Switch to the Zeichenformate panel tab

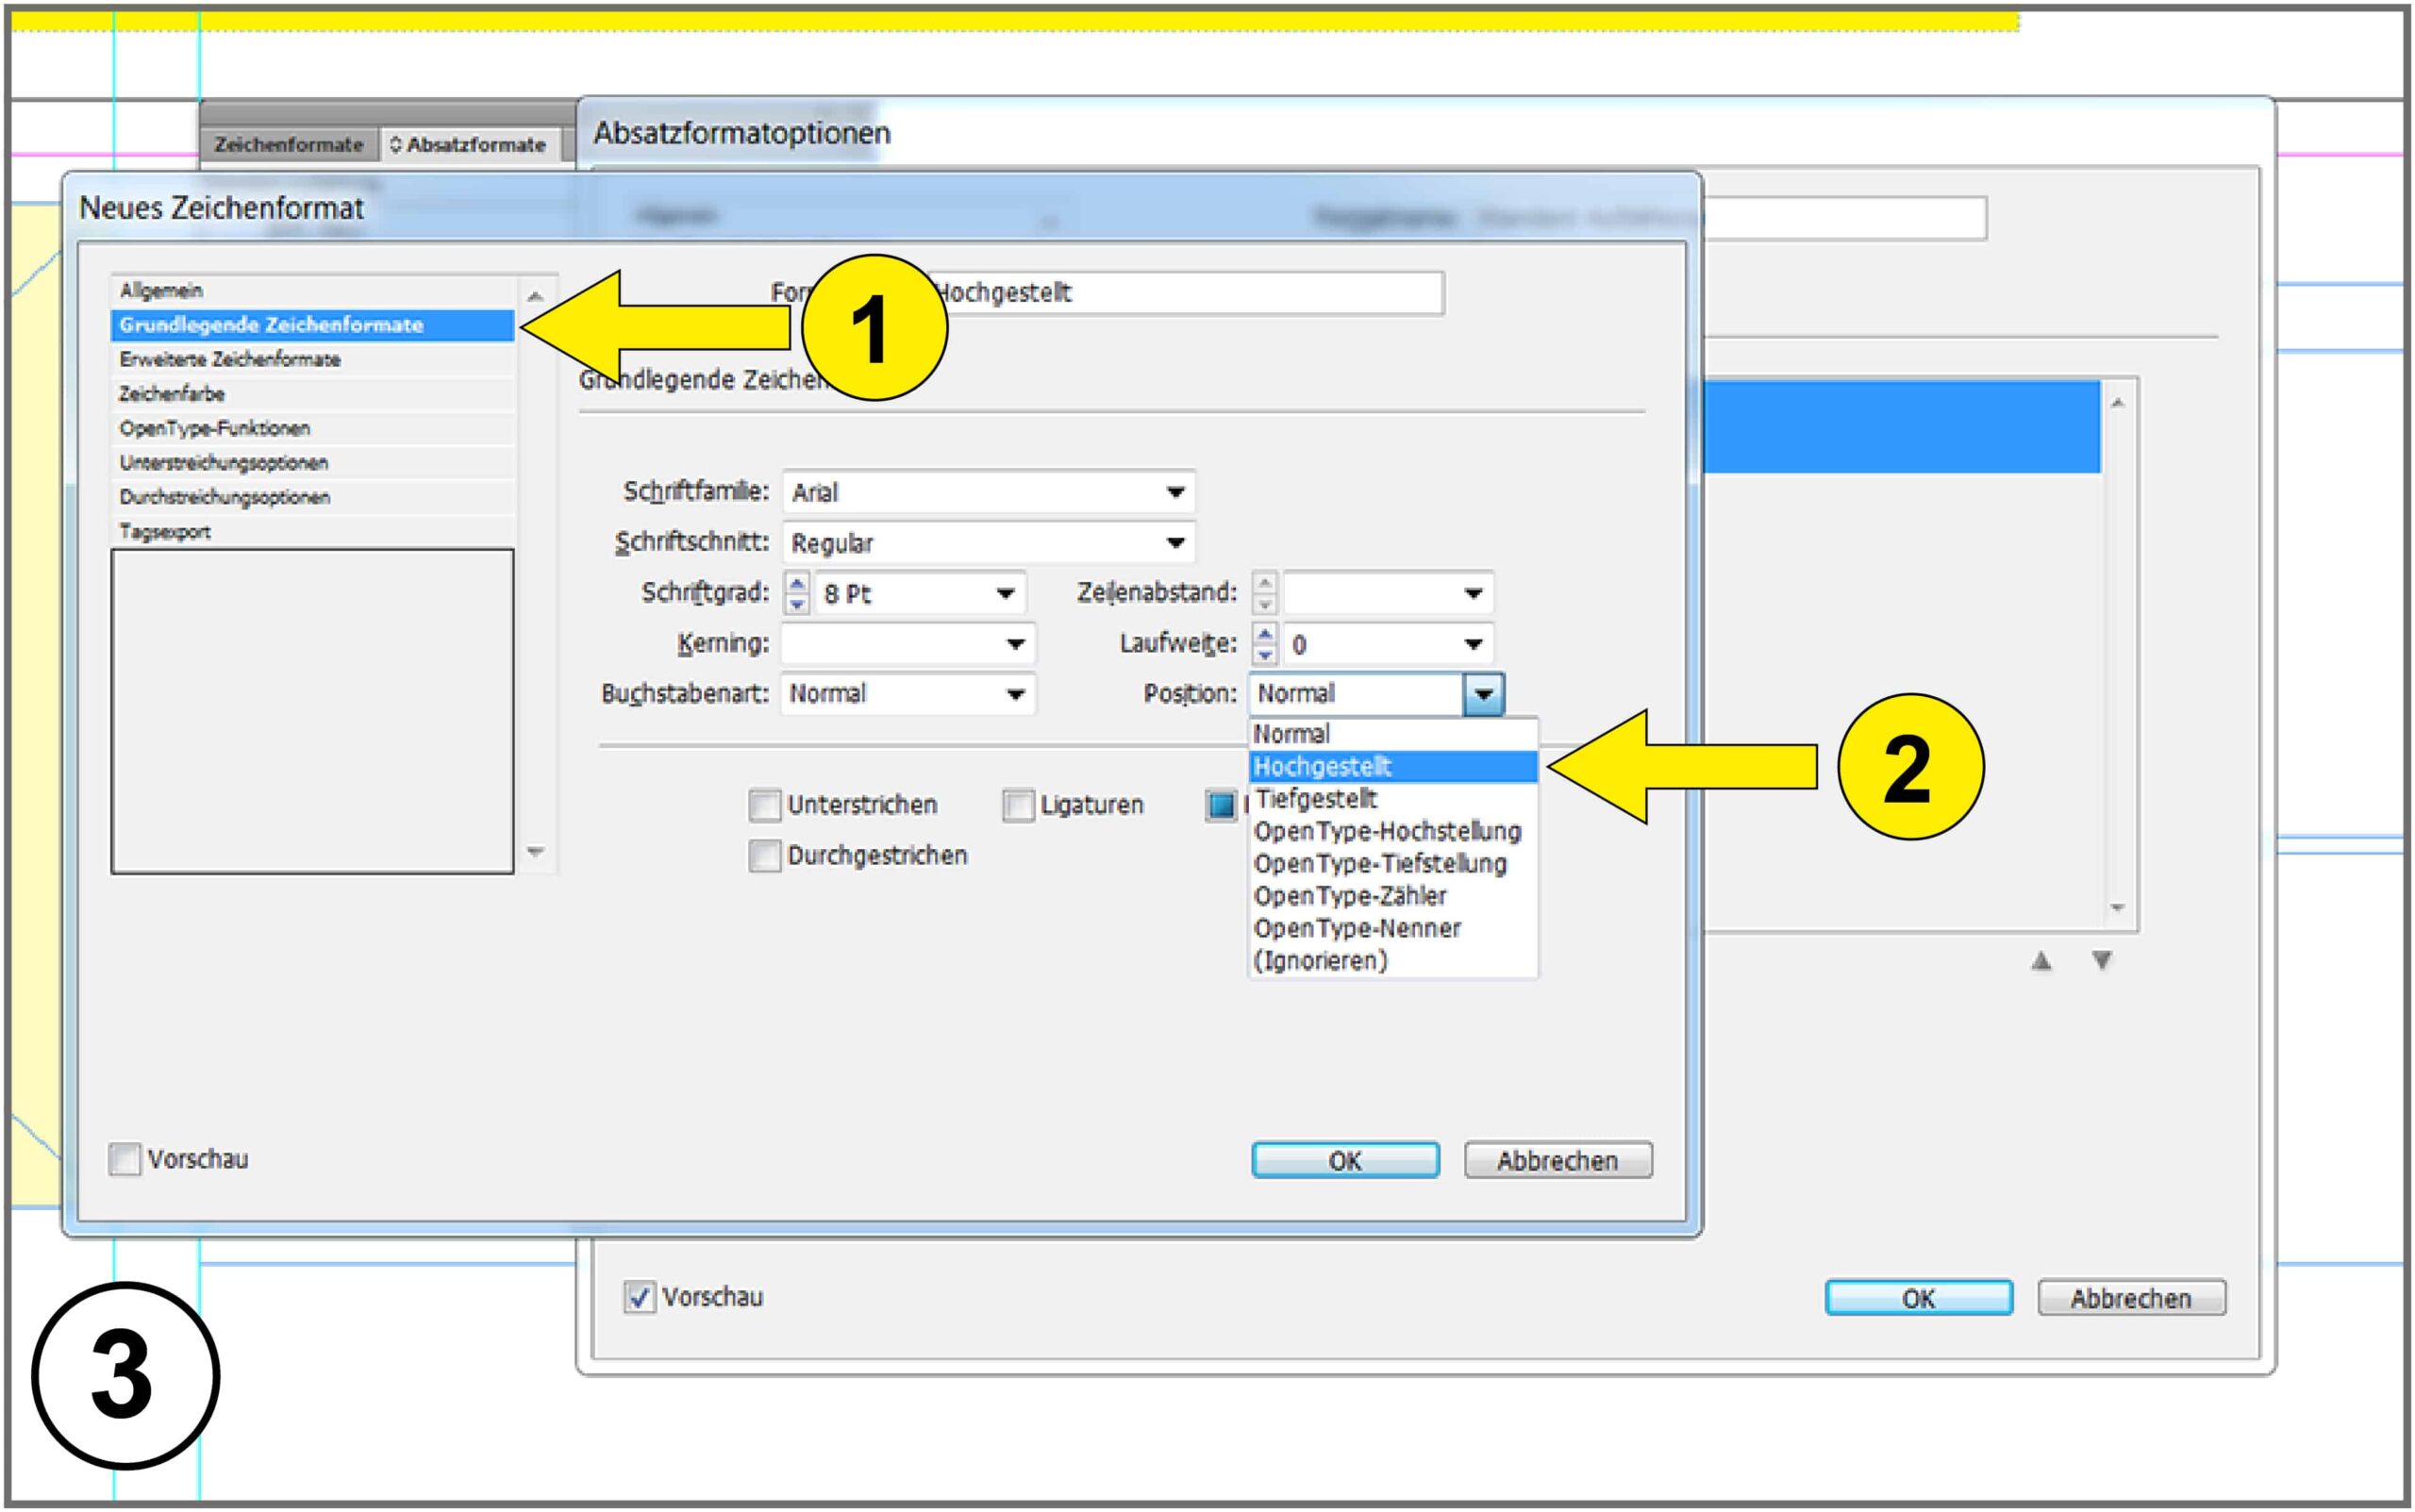288,145
